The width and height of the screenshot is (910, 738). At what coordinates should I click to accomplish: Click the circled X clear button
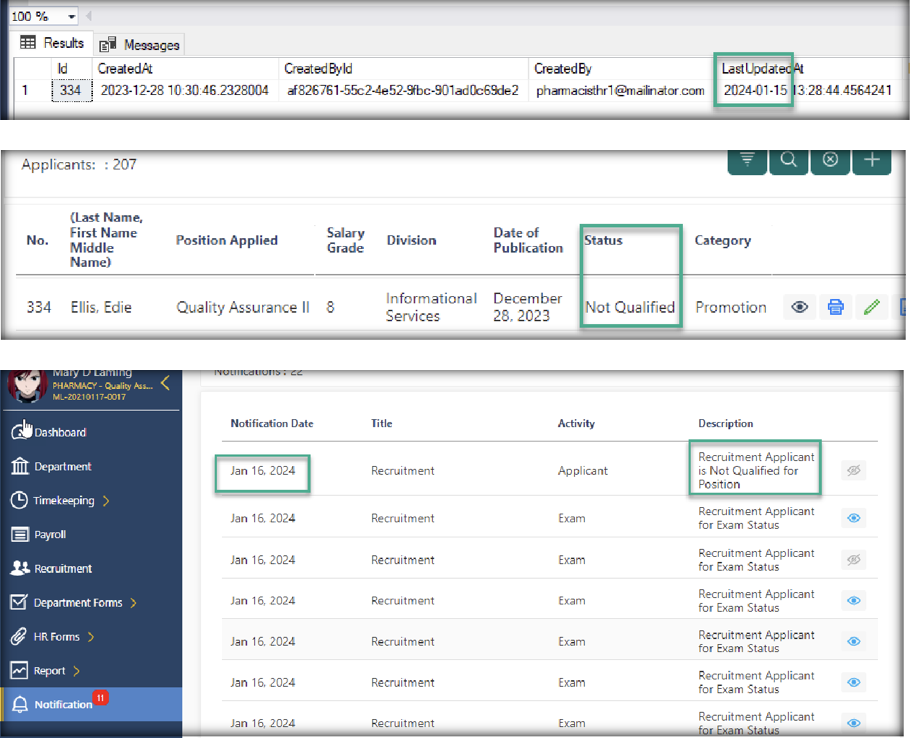click(830, 161)
